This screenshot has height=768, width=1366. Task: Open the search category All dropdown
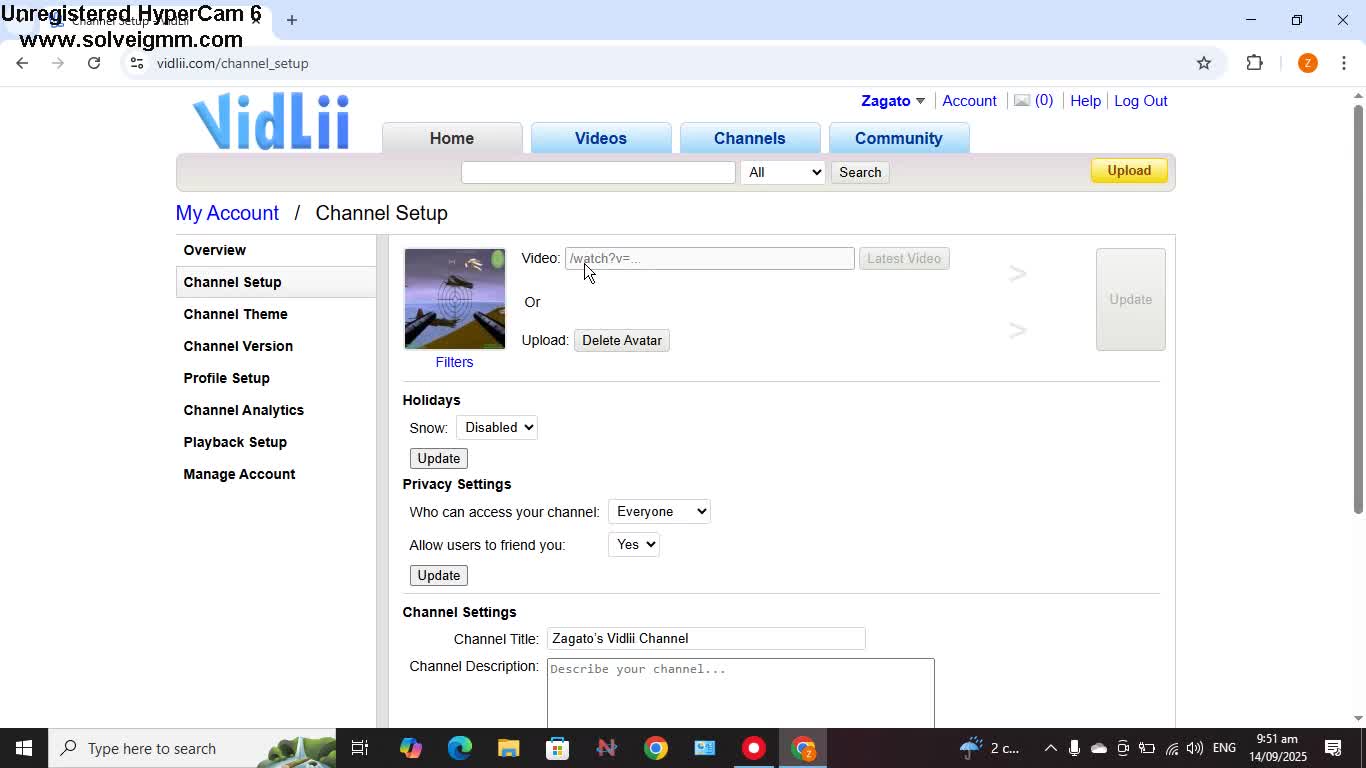(x=782, y=172)
